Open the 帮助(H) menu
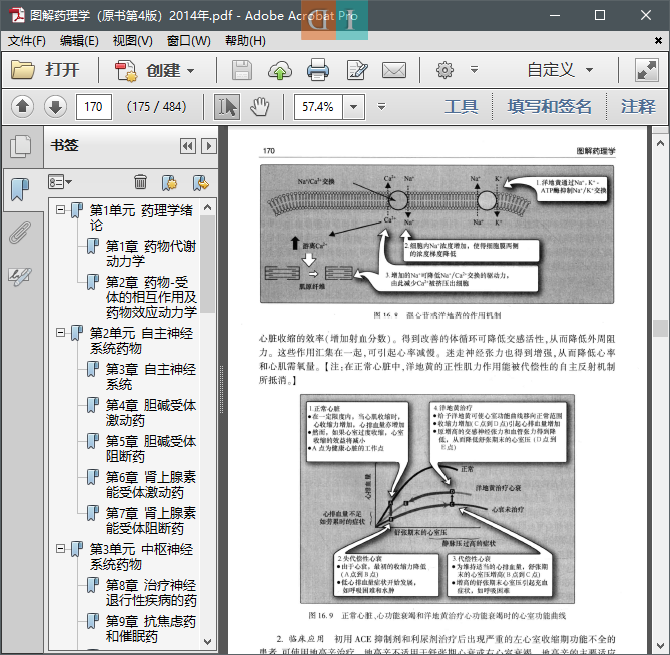The height and width of the screenshot is (655, 670). tap(245, 41)
